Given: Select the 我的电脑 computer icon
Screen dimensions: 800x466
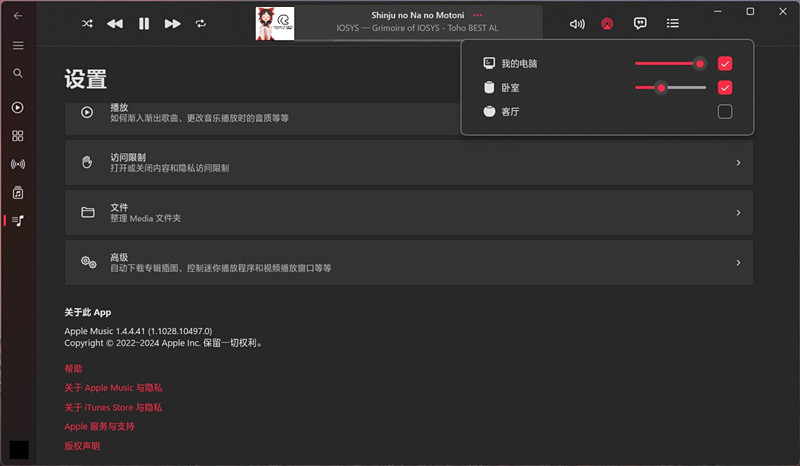Looking at the screenshot, I should pyautogui.click(x=489, y=63).
